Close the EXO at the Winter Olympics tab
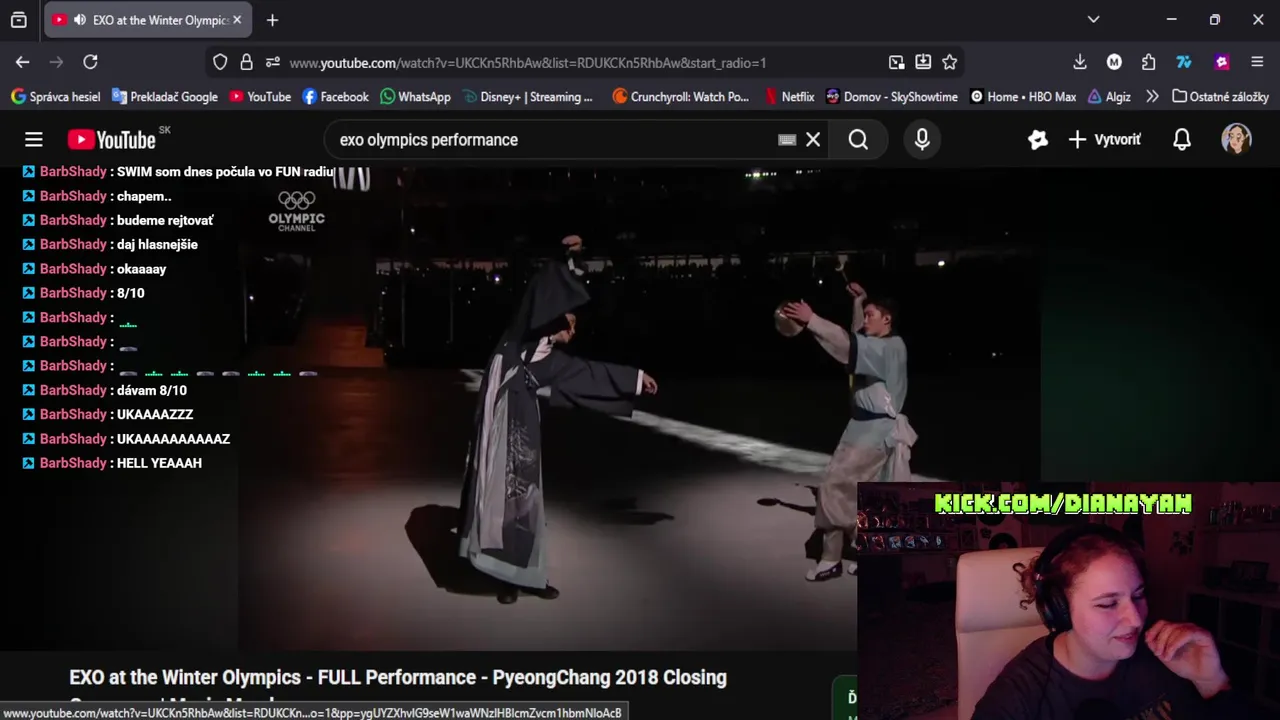This screenshot has height=720, width=1280. (x=237, y=20)
